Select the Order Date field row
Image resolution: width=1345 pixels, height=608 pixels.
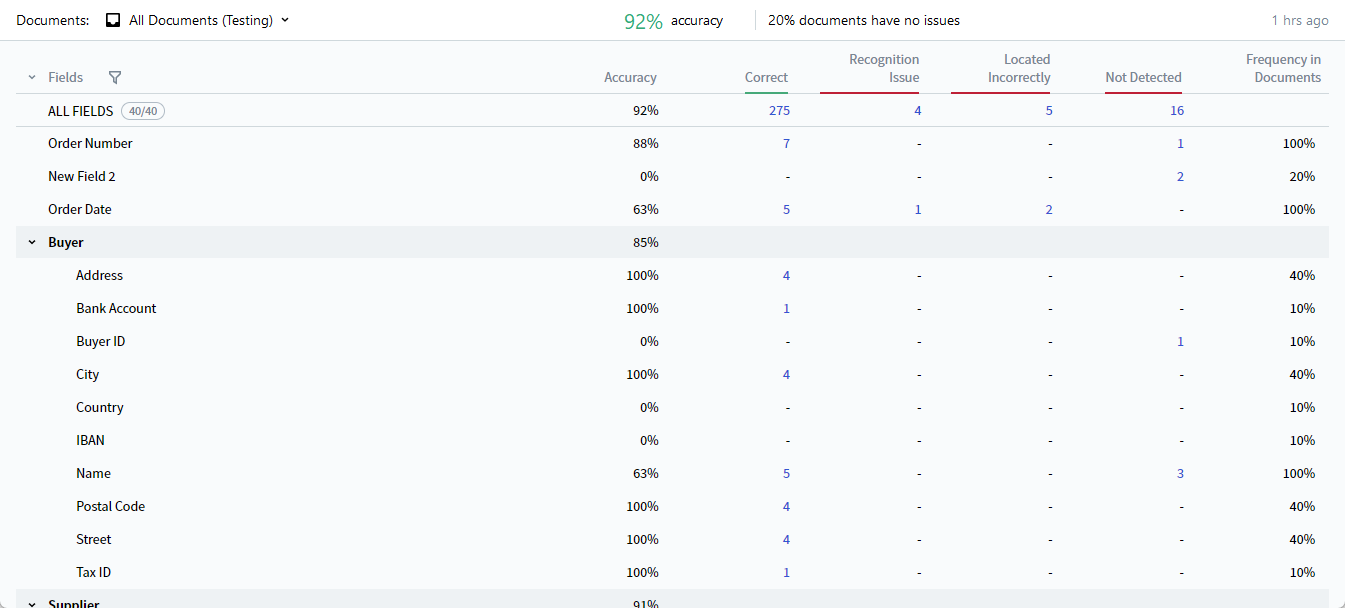pos(80,209)
